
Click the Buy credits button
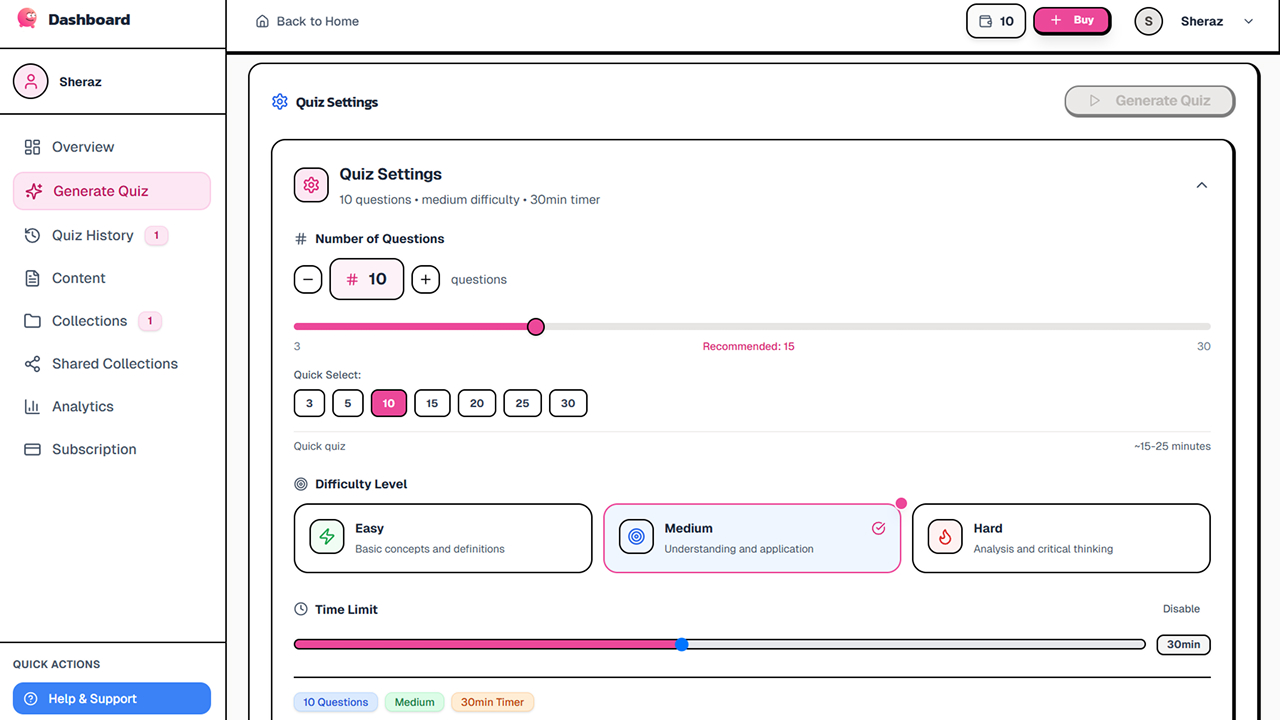coord(1071,21)
